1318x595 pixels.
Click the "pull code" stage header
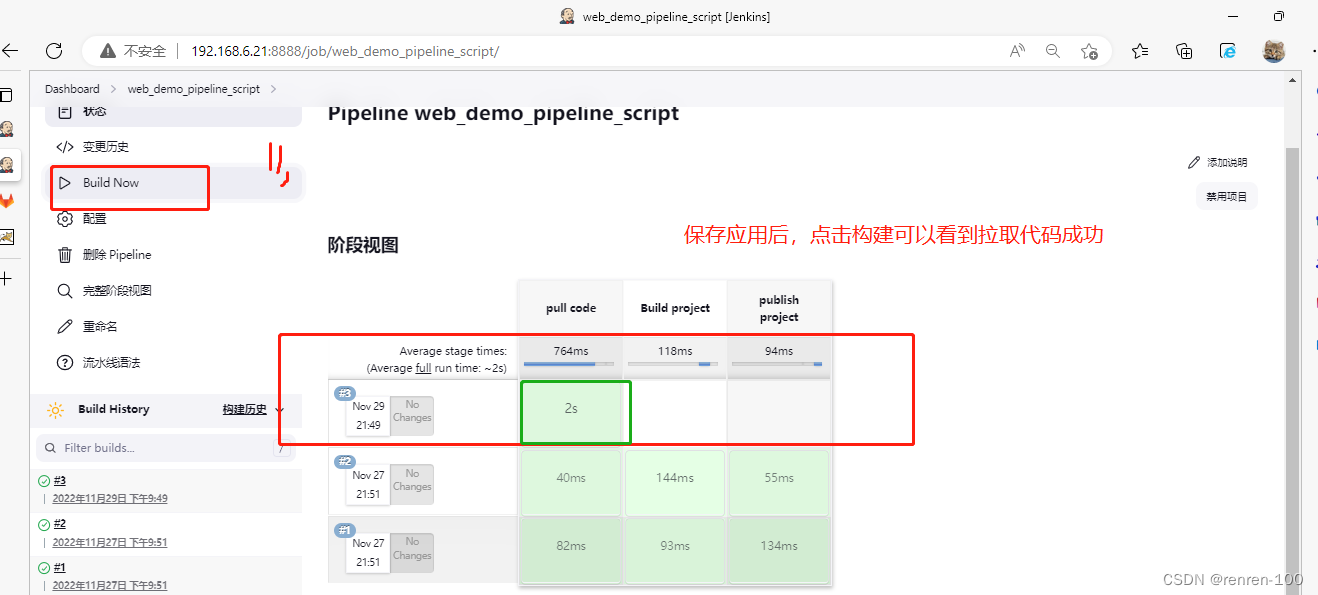571,308
